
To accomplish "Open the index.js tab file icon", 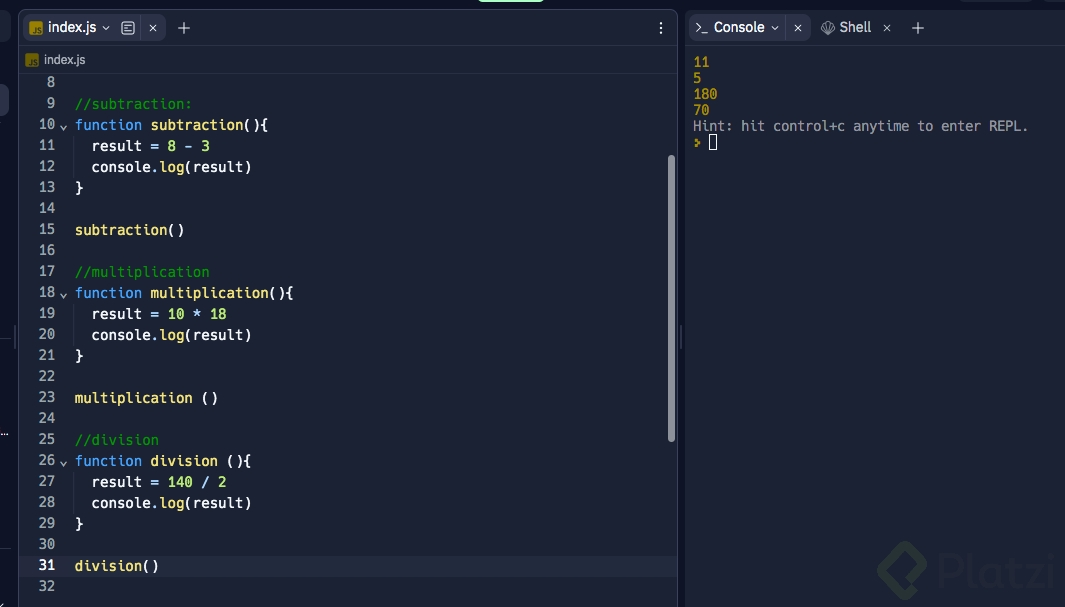I will [x=36, y=28].
